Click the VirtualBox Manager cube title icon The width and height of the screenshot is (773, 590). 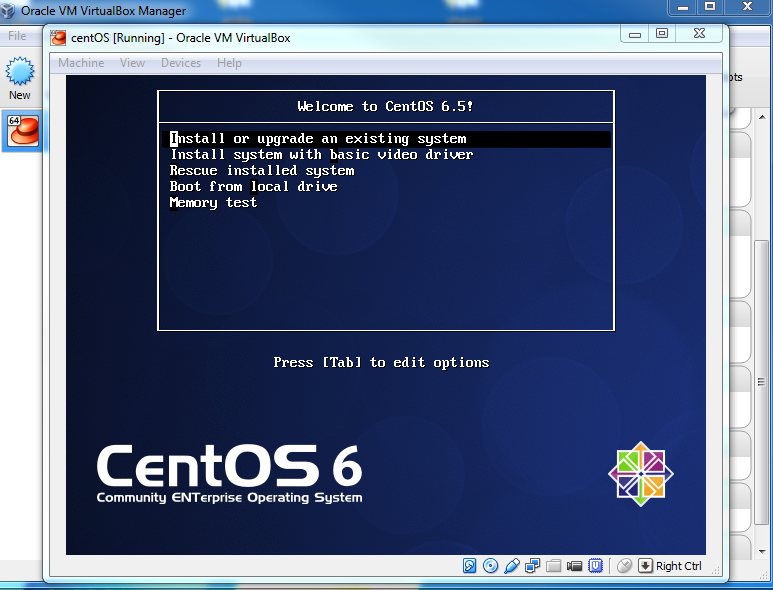coord(8,10)
